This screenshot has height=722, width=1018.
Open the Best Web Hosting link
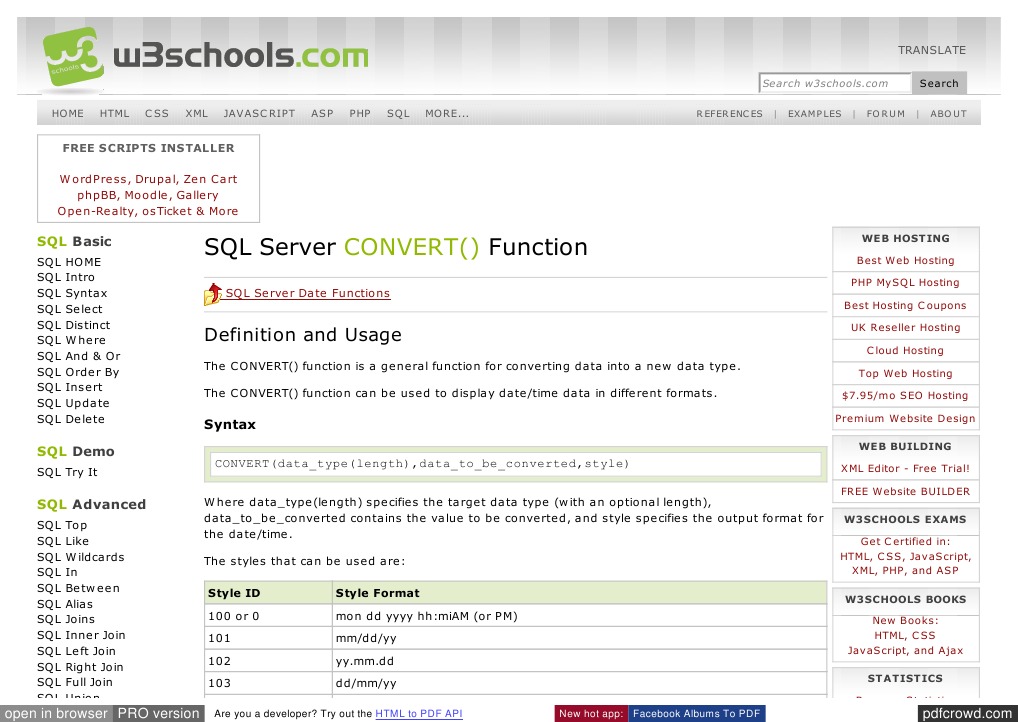[x=904, y=260]
